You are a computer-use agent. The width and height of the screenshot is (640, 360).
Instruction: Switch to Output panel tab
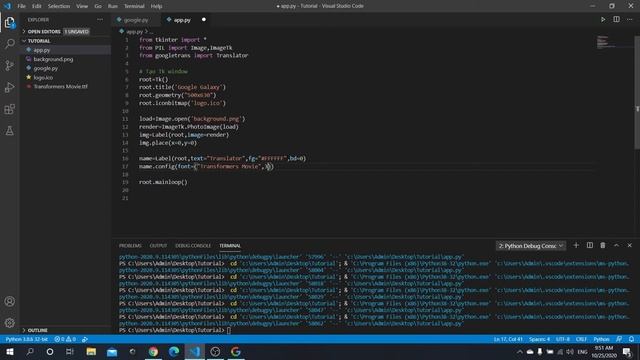click(x=158, y=246)
